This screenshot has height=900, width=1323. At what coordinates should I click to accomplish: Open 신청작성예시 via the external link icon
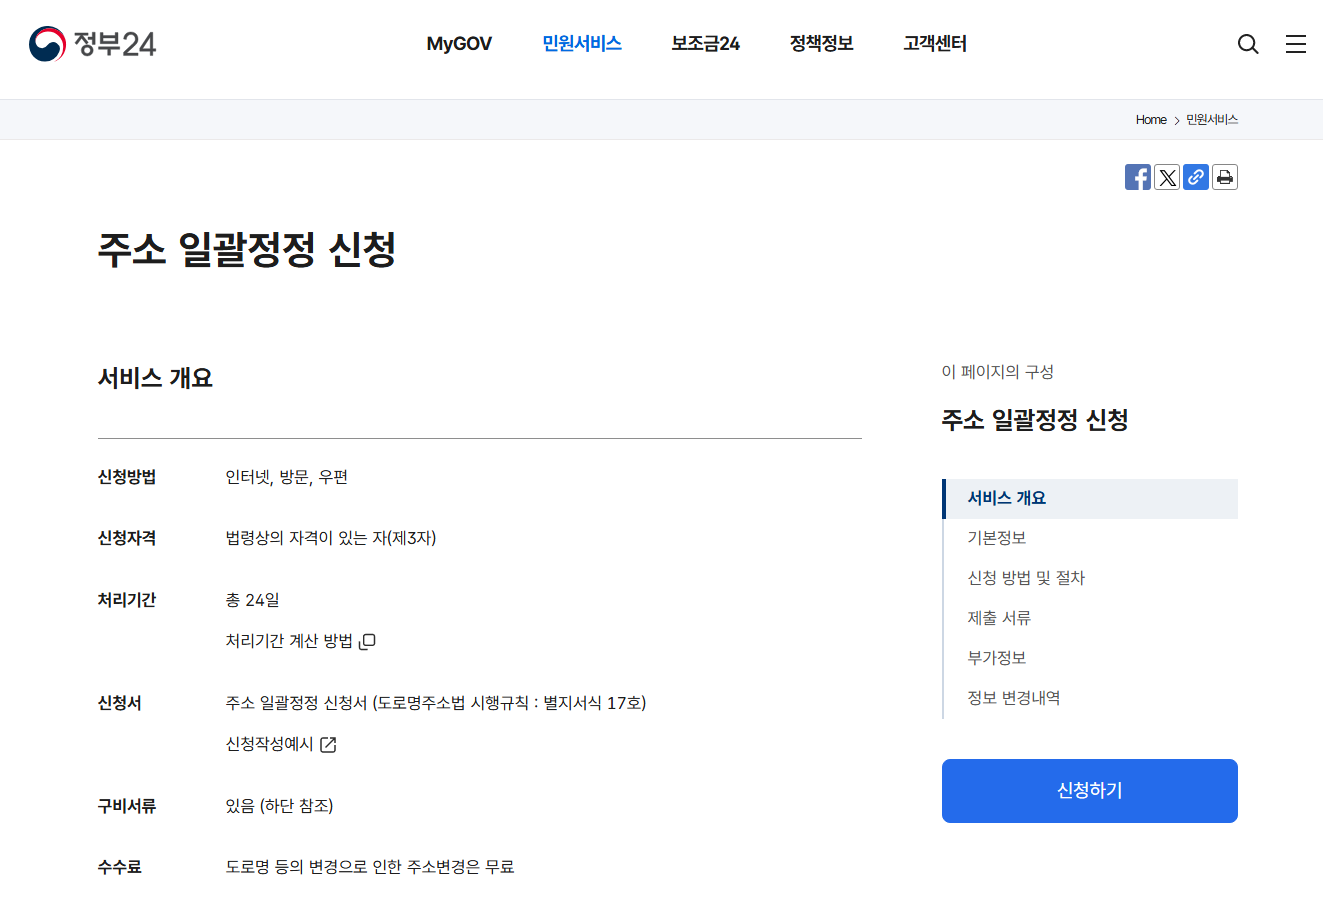pyautogui.click(x=329, y=744)
